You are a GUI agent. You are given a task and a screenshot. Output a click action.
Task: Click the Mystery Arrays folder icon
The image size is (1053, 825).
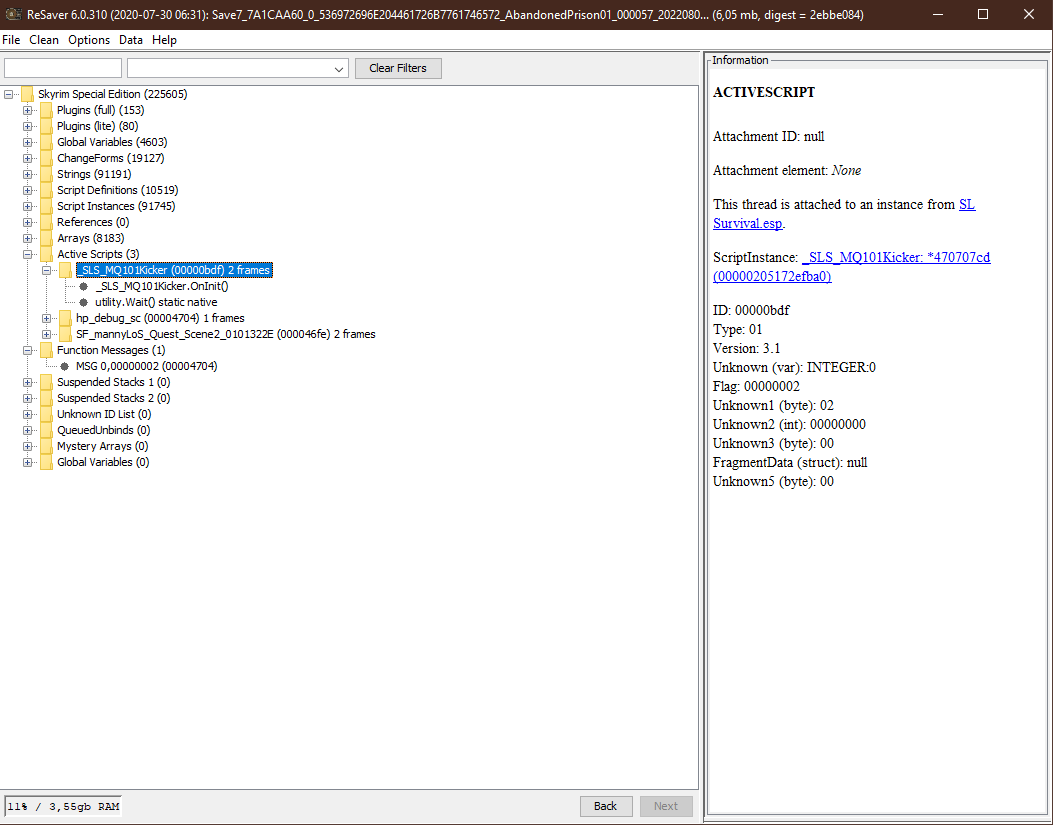(x=46, y=446)
